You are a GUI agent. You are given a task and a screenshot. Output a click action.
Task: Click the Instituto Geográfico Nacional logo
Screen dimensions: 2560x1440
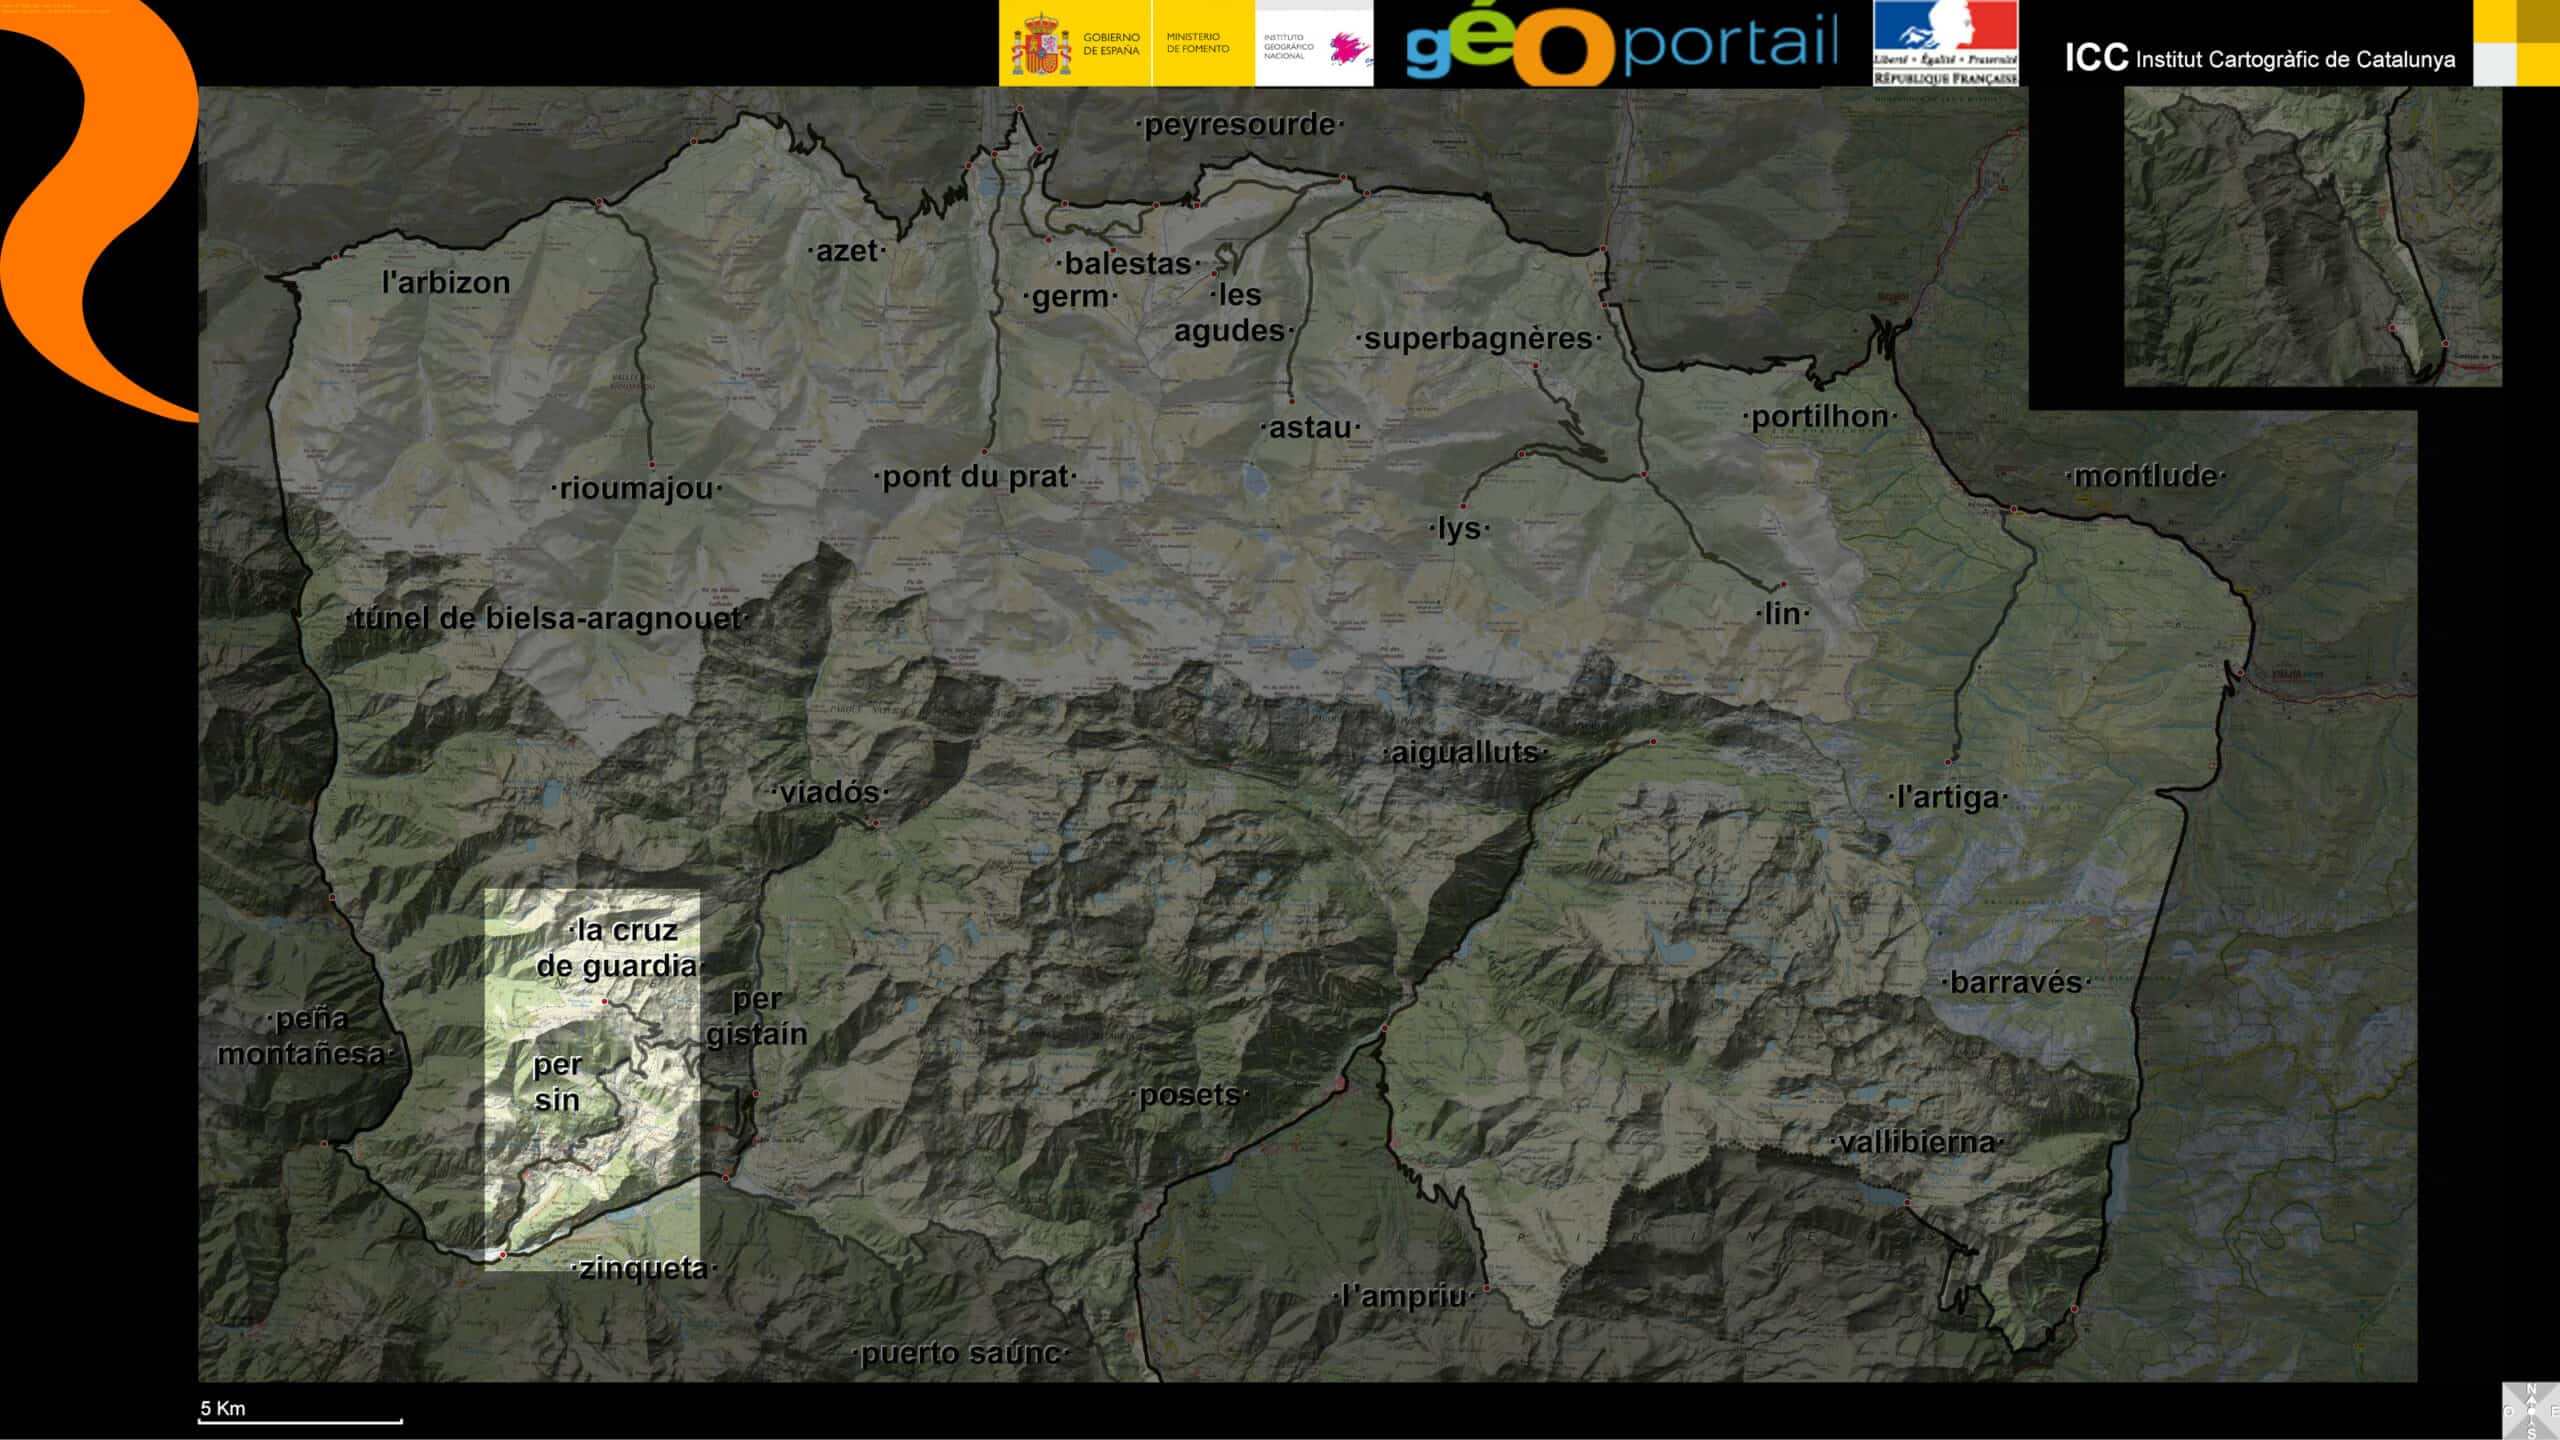pos(1313,44)
